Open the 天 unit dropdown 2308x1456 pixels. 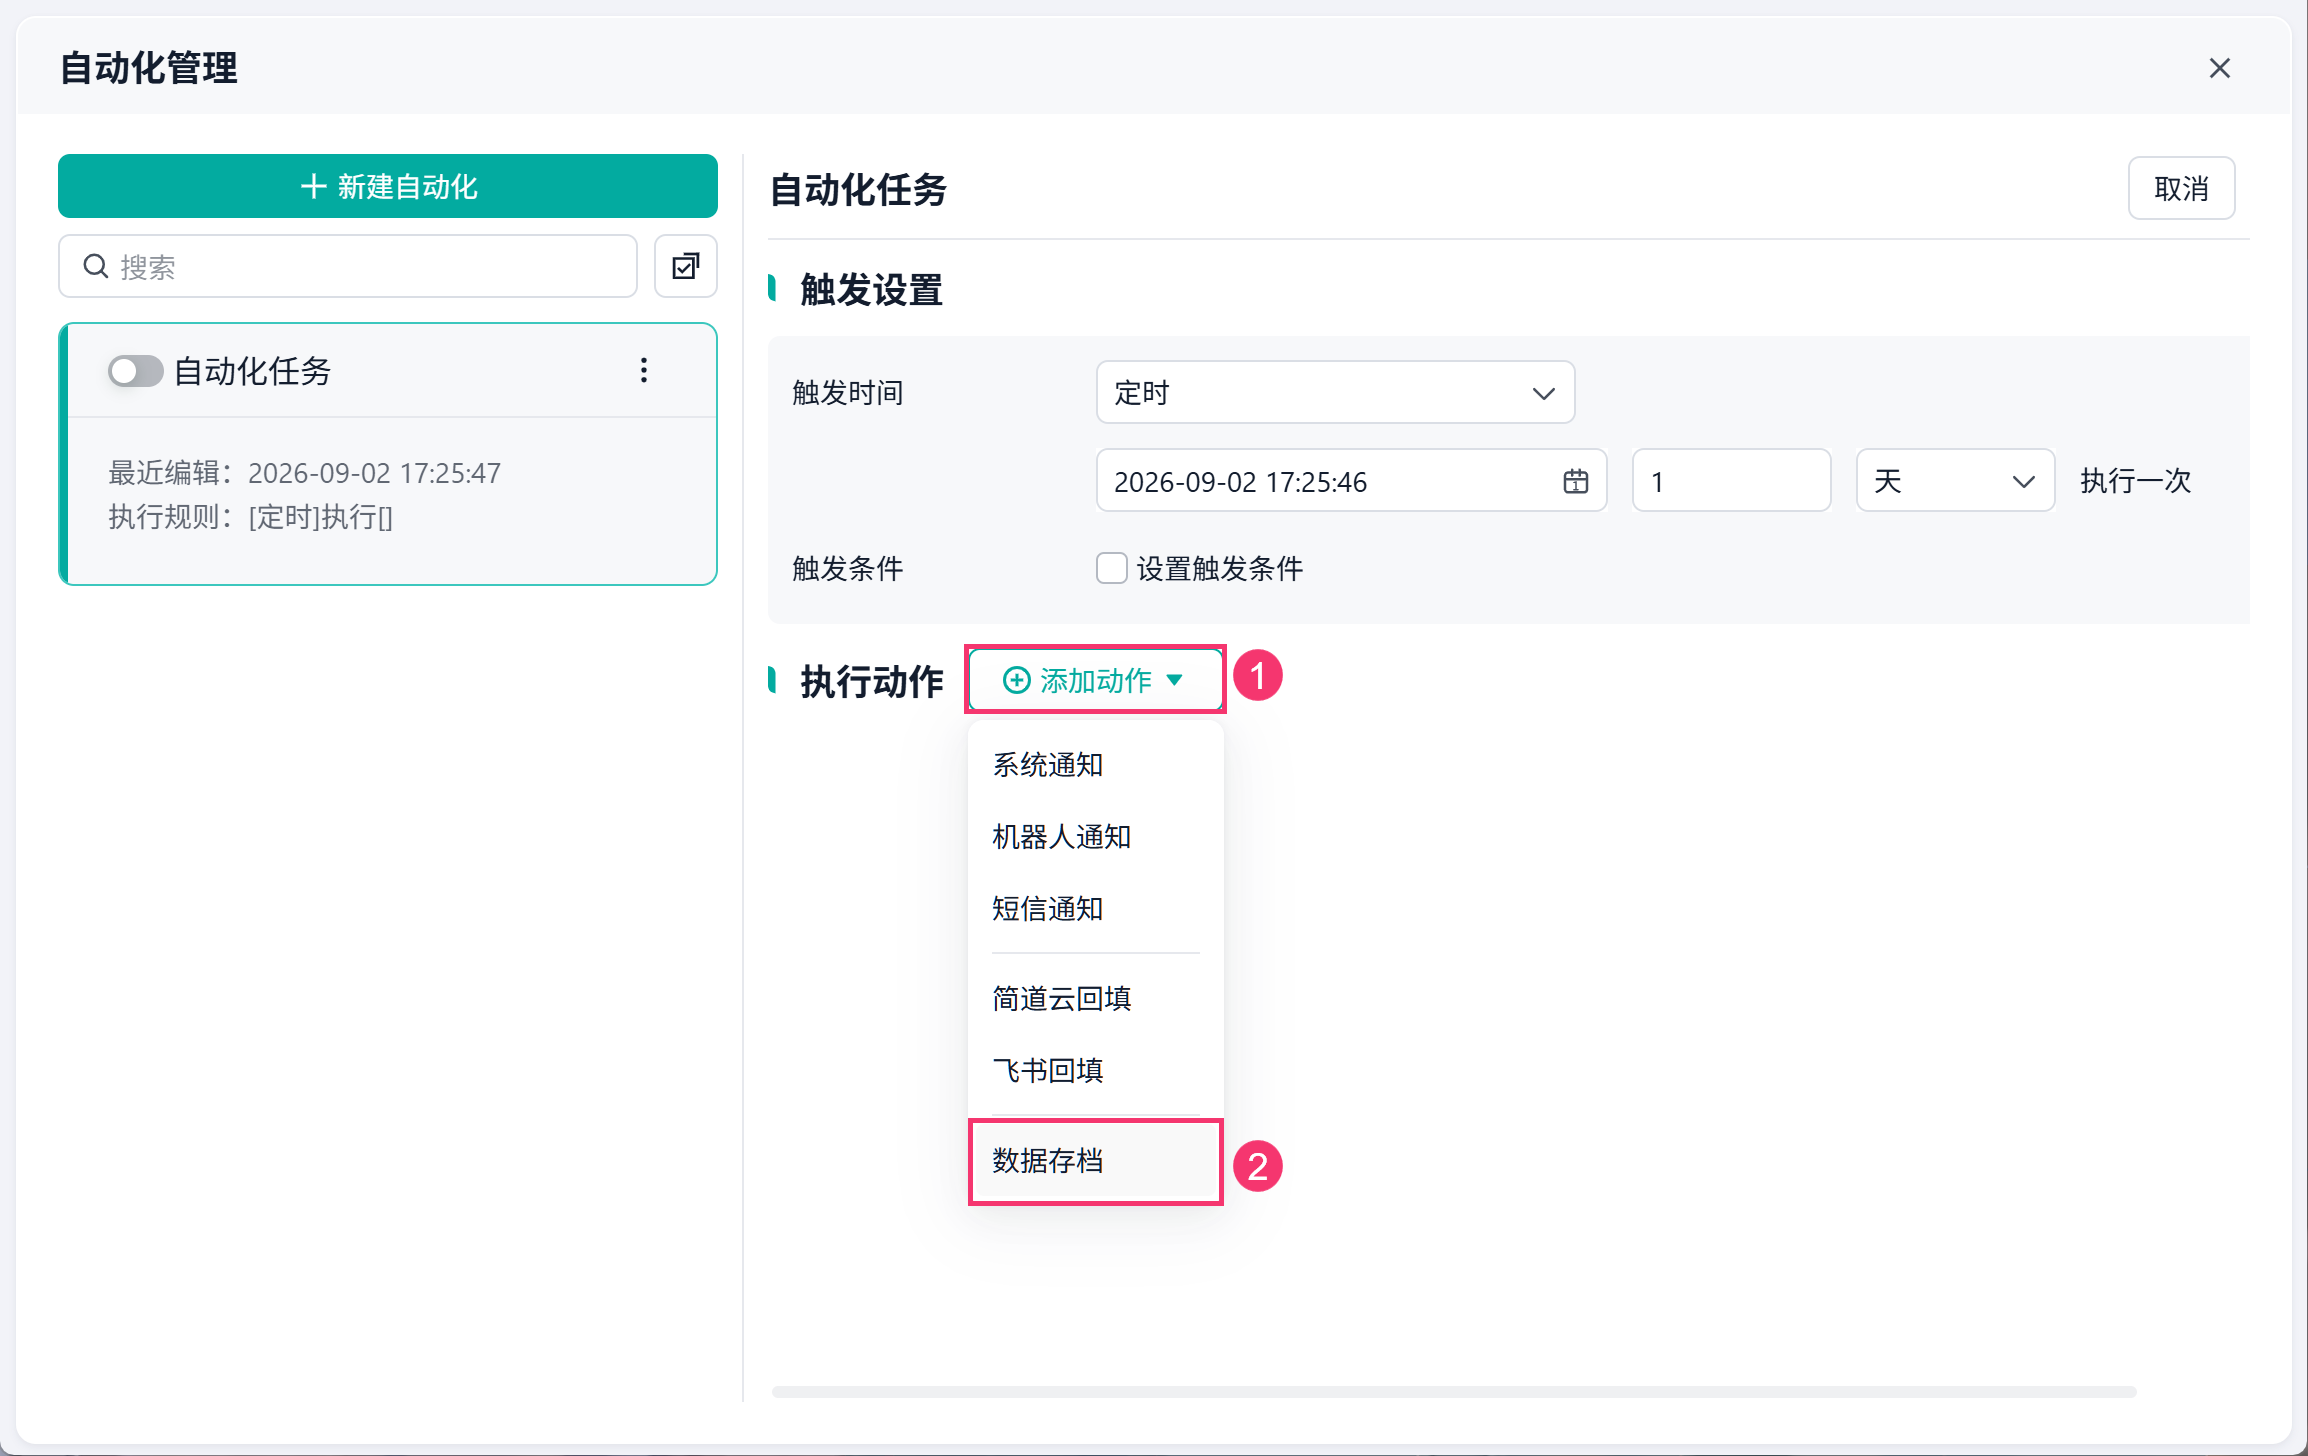[x=1955, y=481]
